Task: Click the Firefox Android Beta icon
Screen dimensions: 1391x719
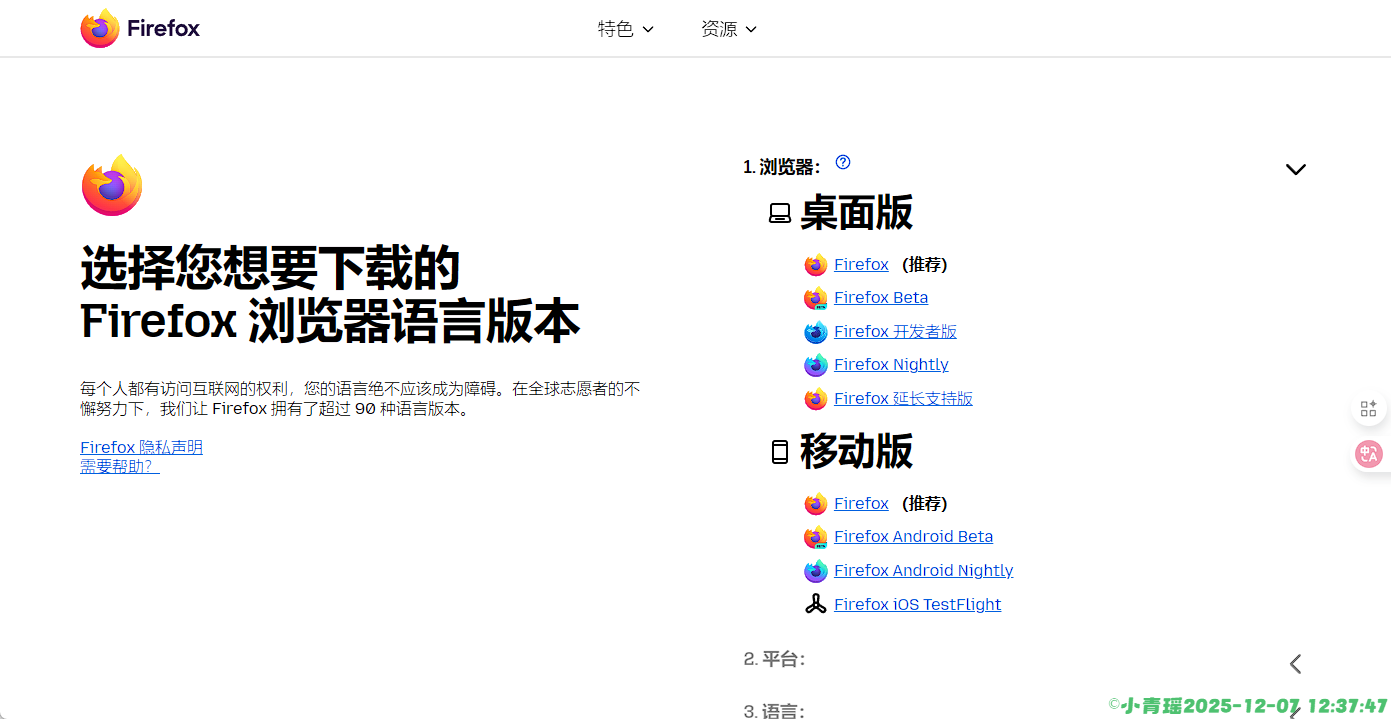Action: pyautogui.click(x=816, y=537)
